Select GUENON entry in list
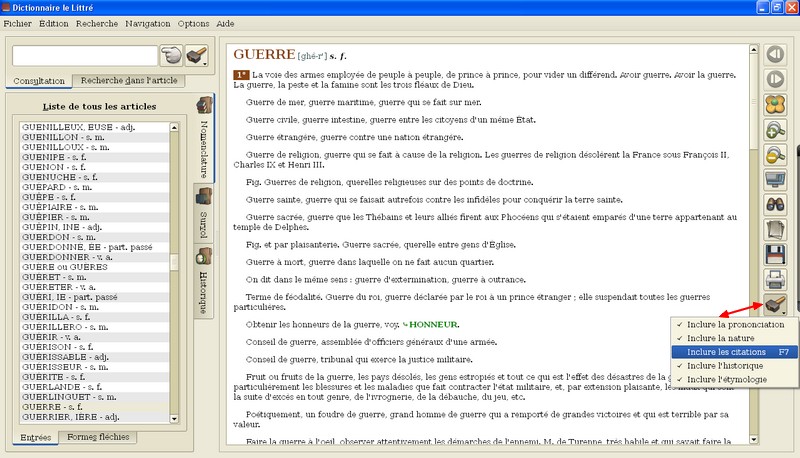This screenshot has width=800, height=458. click(94, 167)
